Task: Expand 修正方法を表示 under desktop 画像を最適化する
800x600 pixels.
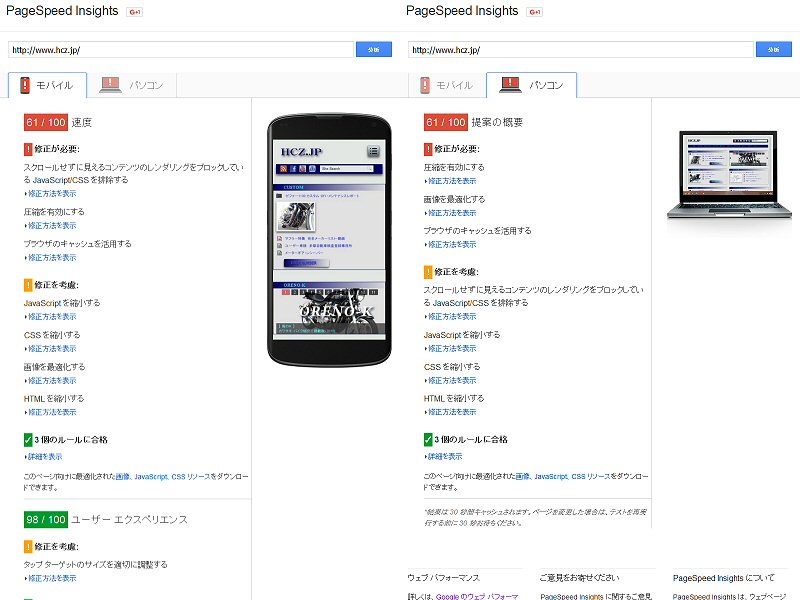Action: [x=452, y=213]
